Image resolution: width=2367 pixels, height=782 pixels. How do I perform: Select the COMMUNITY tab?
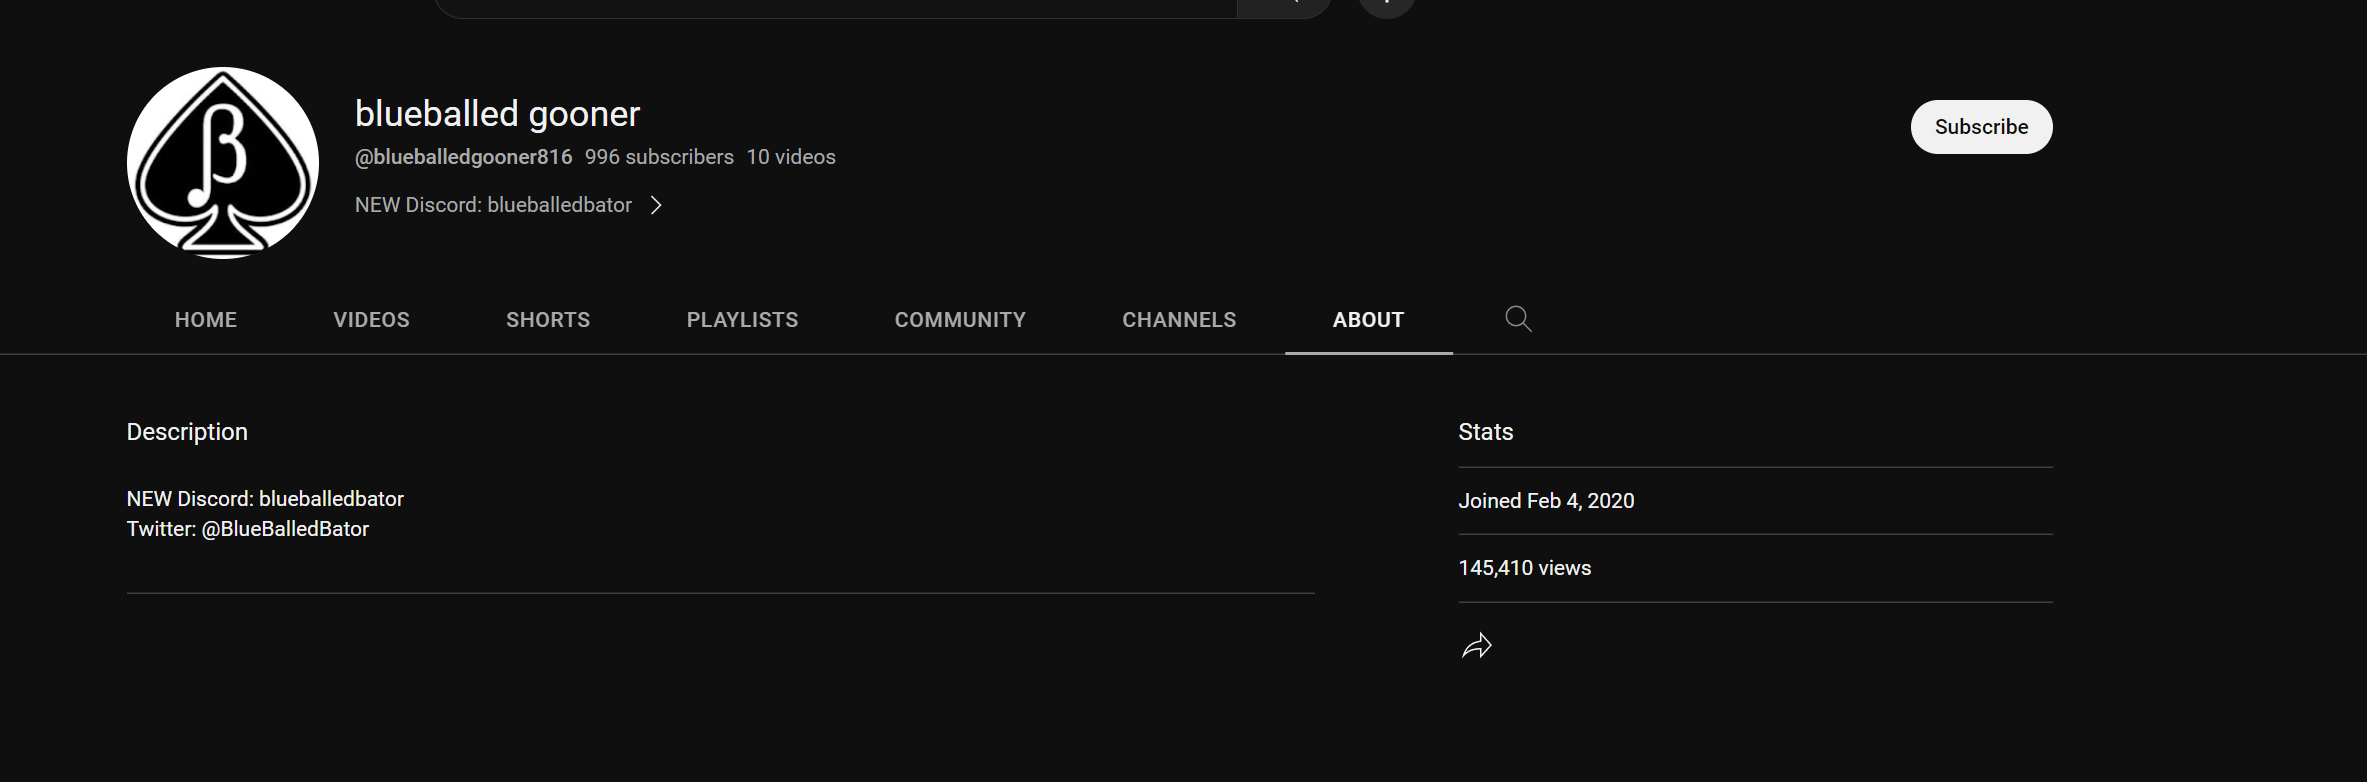[960, 320]
